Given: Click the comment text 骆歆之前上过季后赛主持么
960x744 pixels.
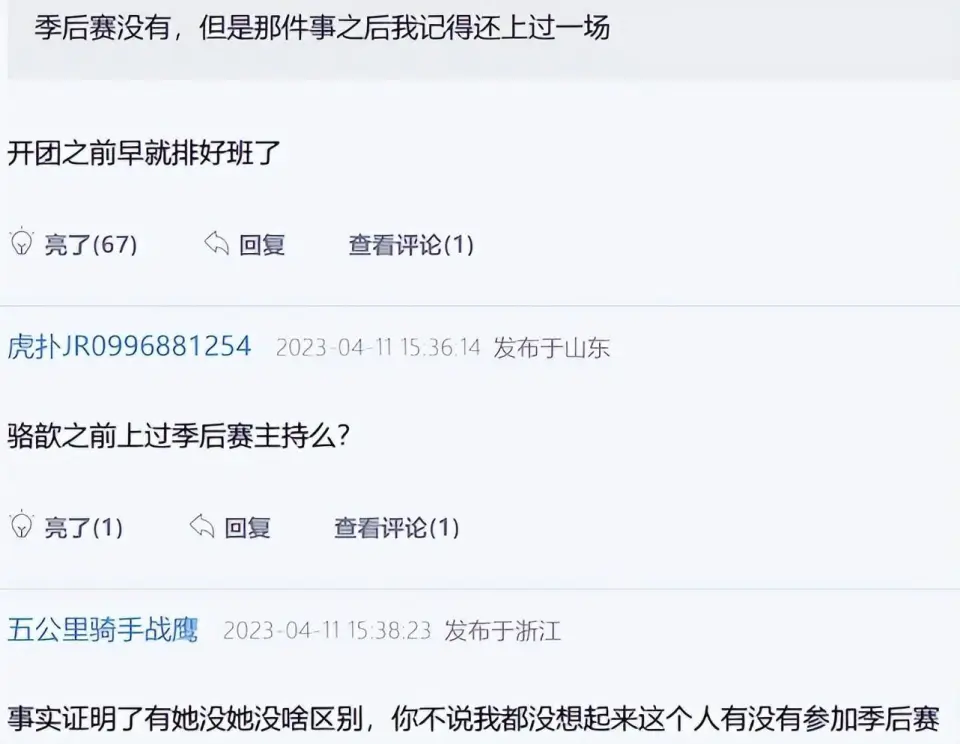Looking at the screenshot, I should pos(178,436).
